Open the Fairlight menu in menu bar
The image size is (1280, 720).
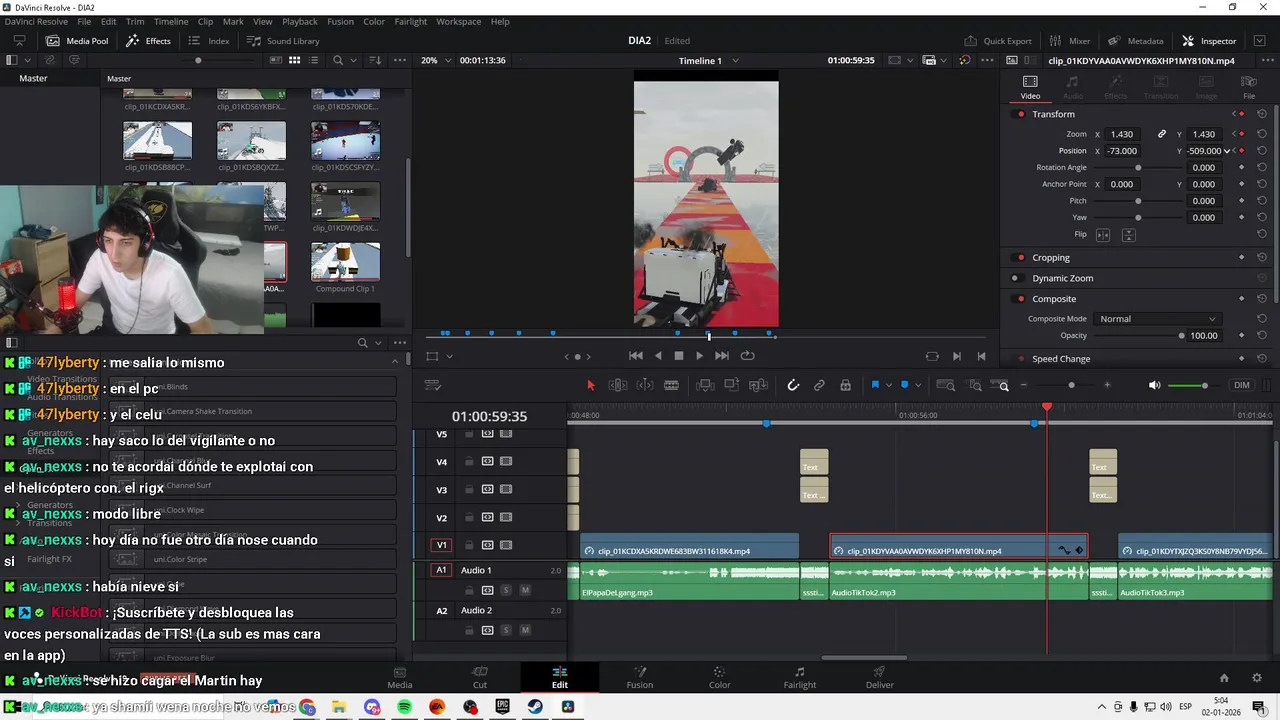[410, 21]
